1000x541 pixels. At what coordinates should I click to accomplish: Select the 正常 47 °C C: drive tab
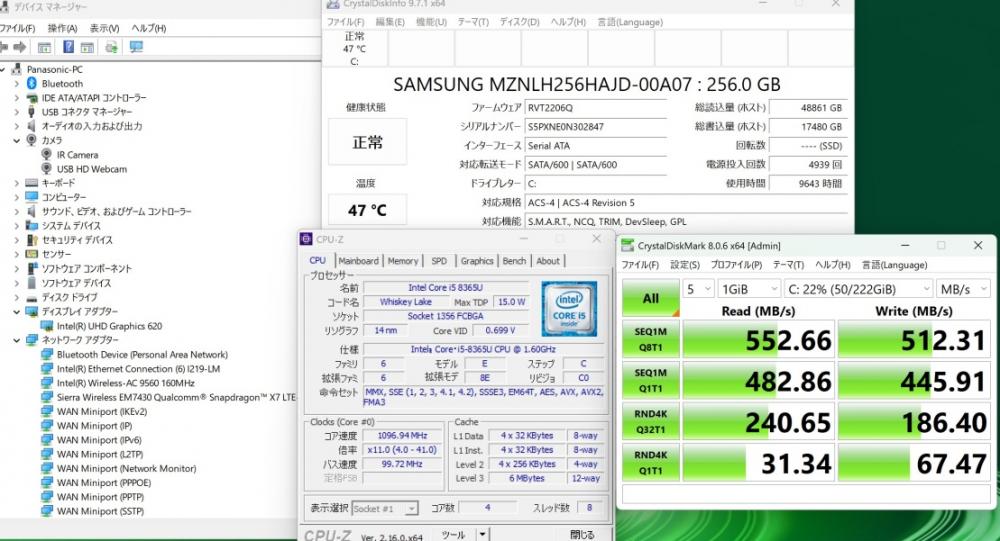click(355, 48)
